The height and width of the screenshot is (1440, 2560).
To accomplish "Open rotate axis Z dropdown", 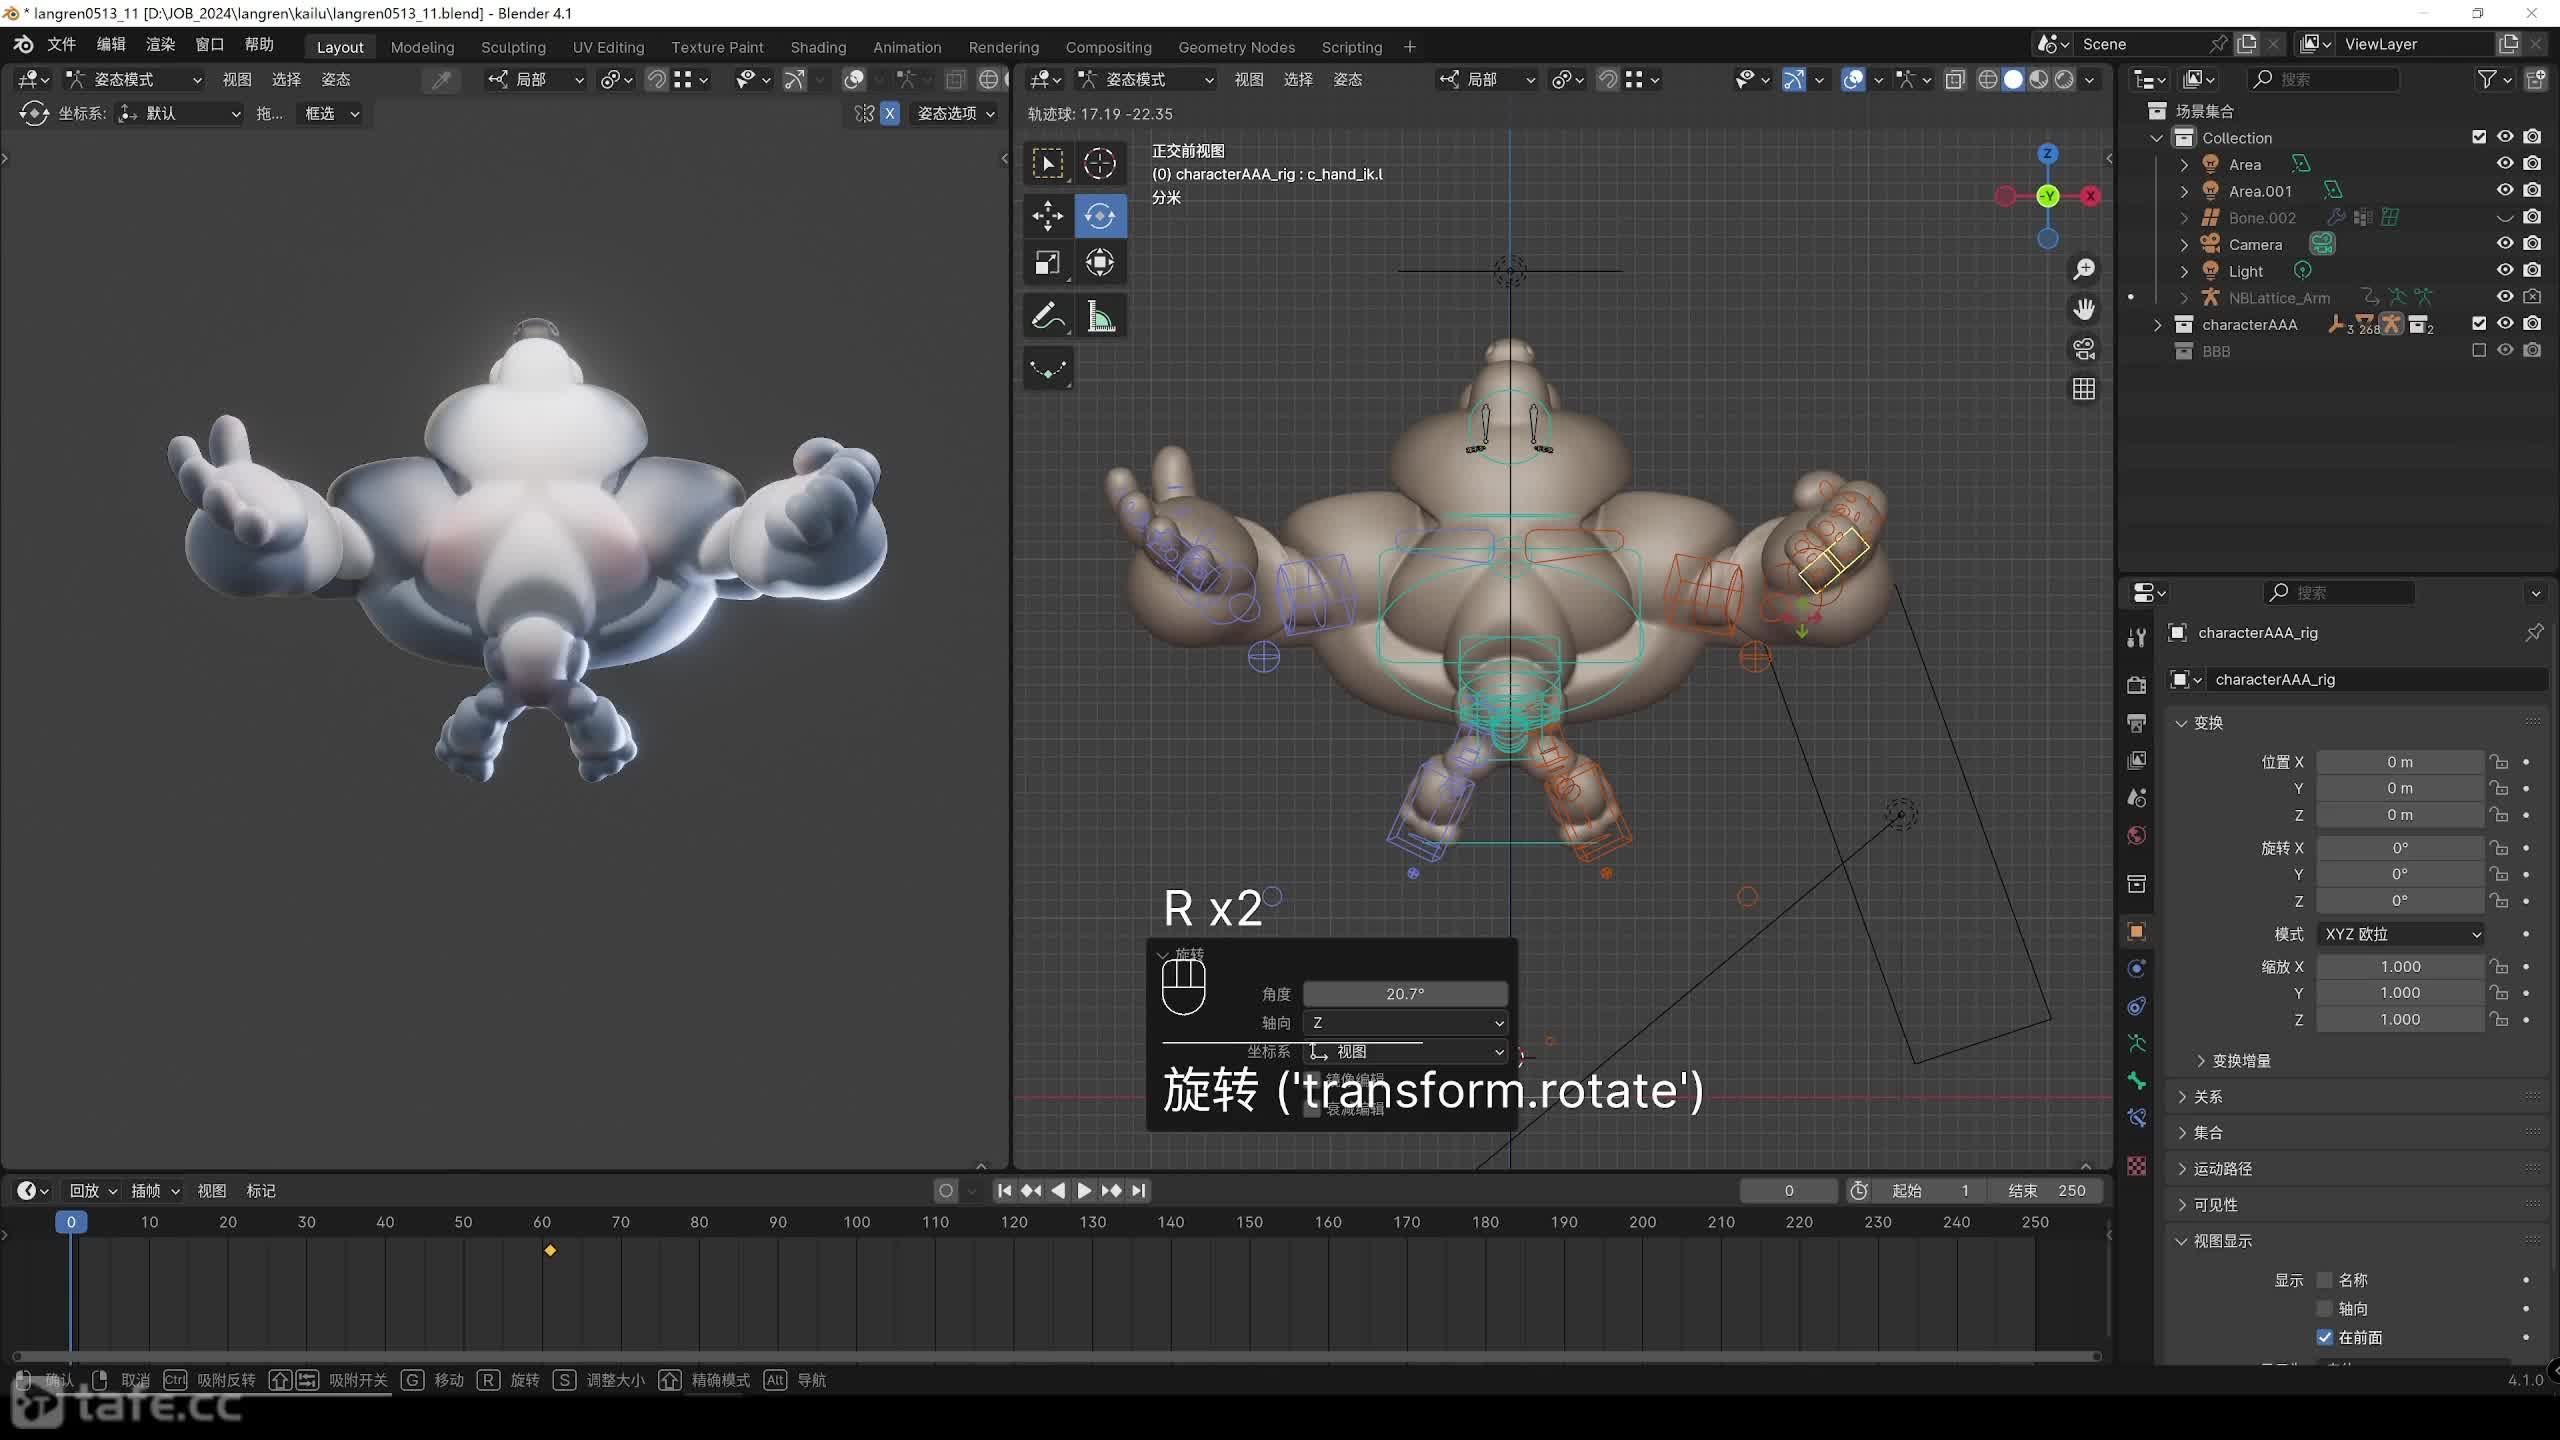I will [1405, 1023].
